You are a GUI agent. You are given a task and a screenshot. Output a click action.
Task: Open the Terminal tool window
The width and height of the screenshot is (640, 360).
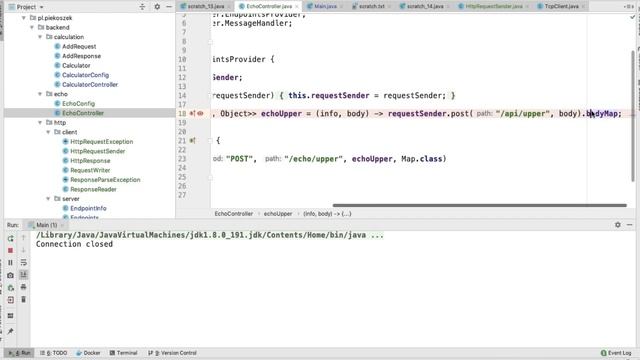tap(123, 353)
